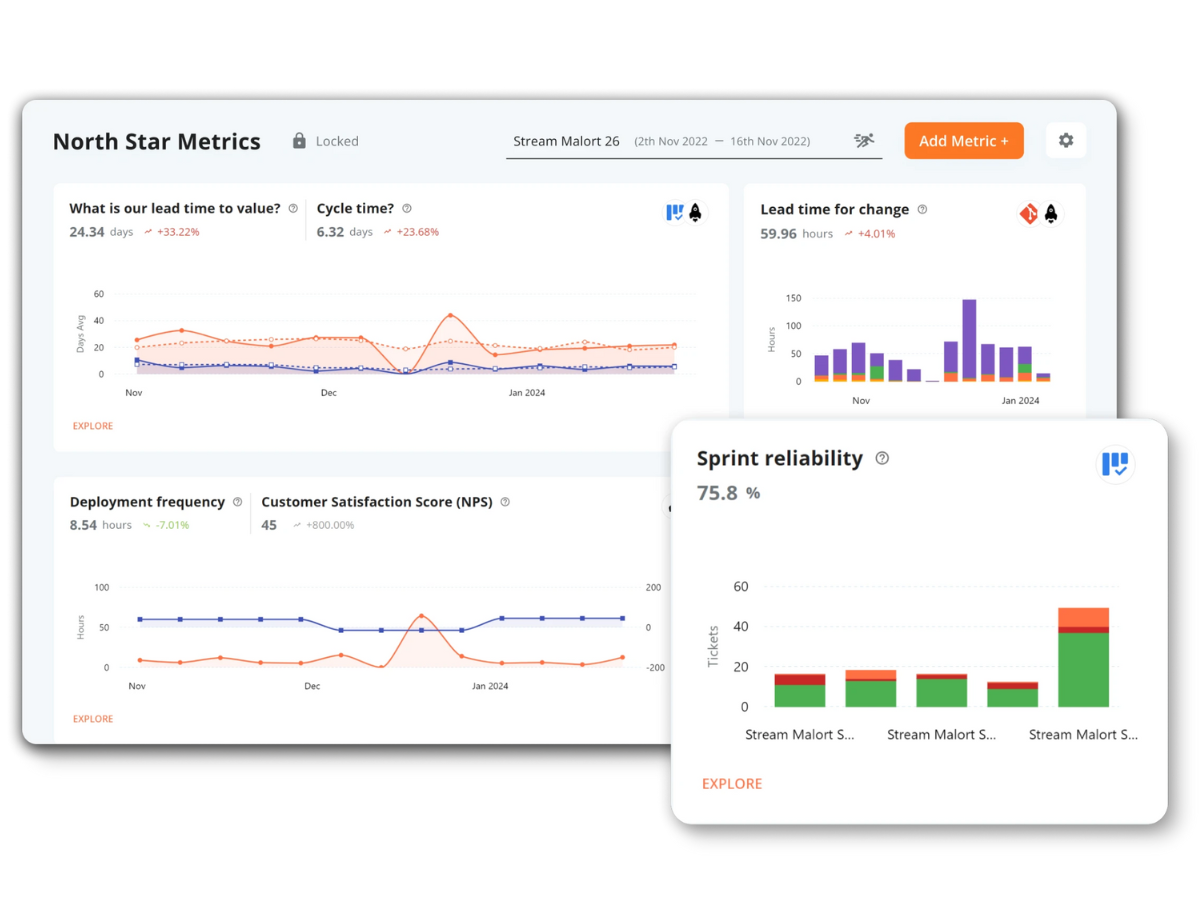
Task: Open EXPLORE in the Sprint reliability card
Action: (732, 784)
